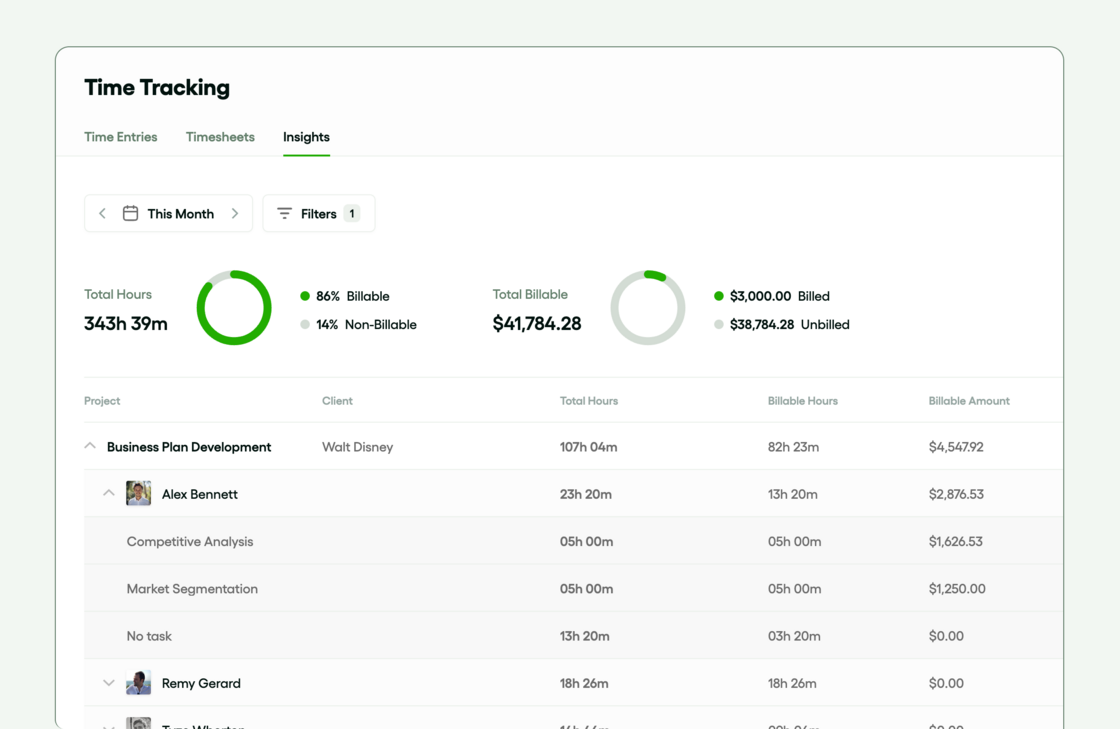This screenshot has width=1120, height=729.
Task: Open the Timesheets tab
Action: (220, 137)
